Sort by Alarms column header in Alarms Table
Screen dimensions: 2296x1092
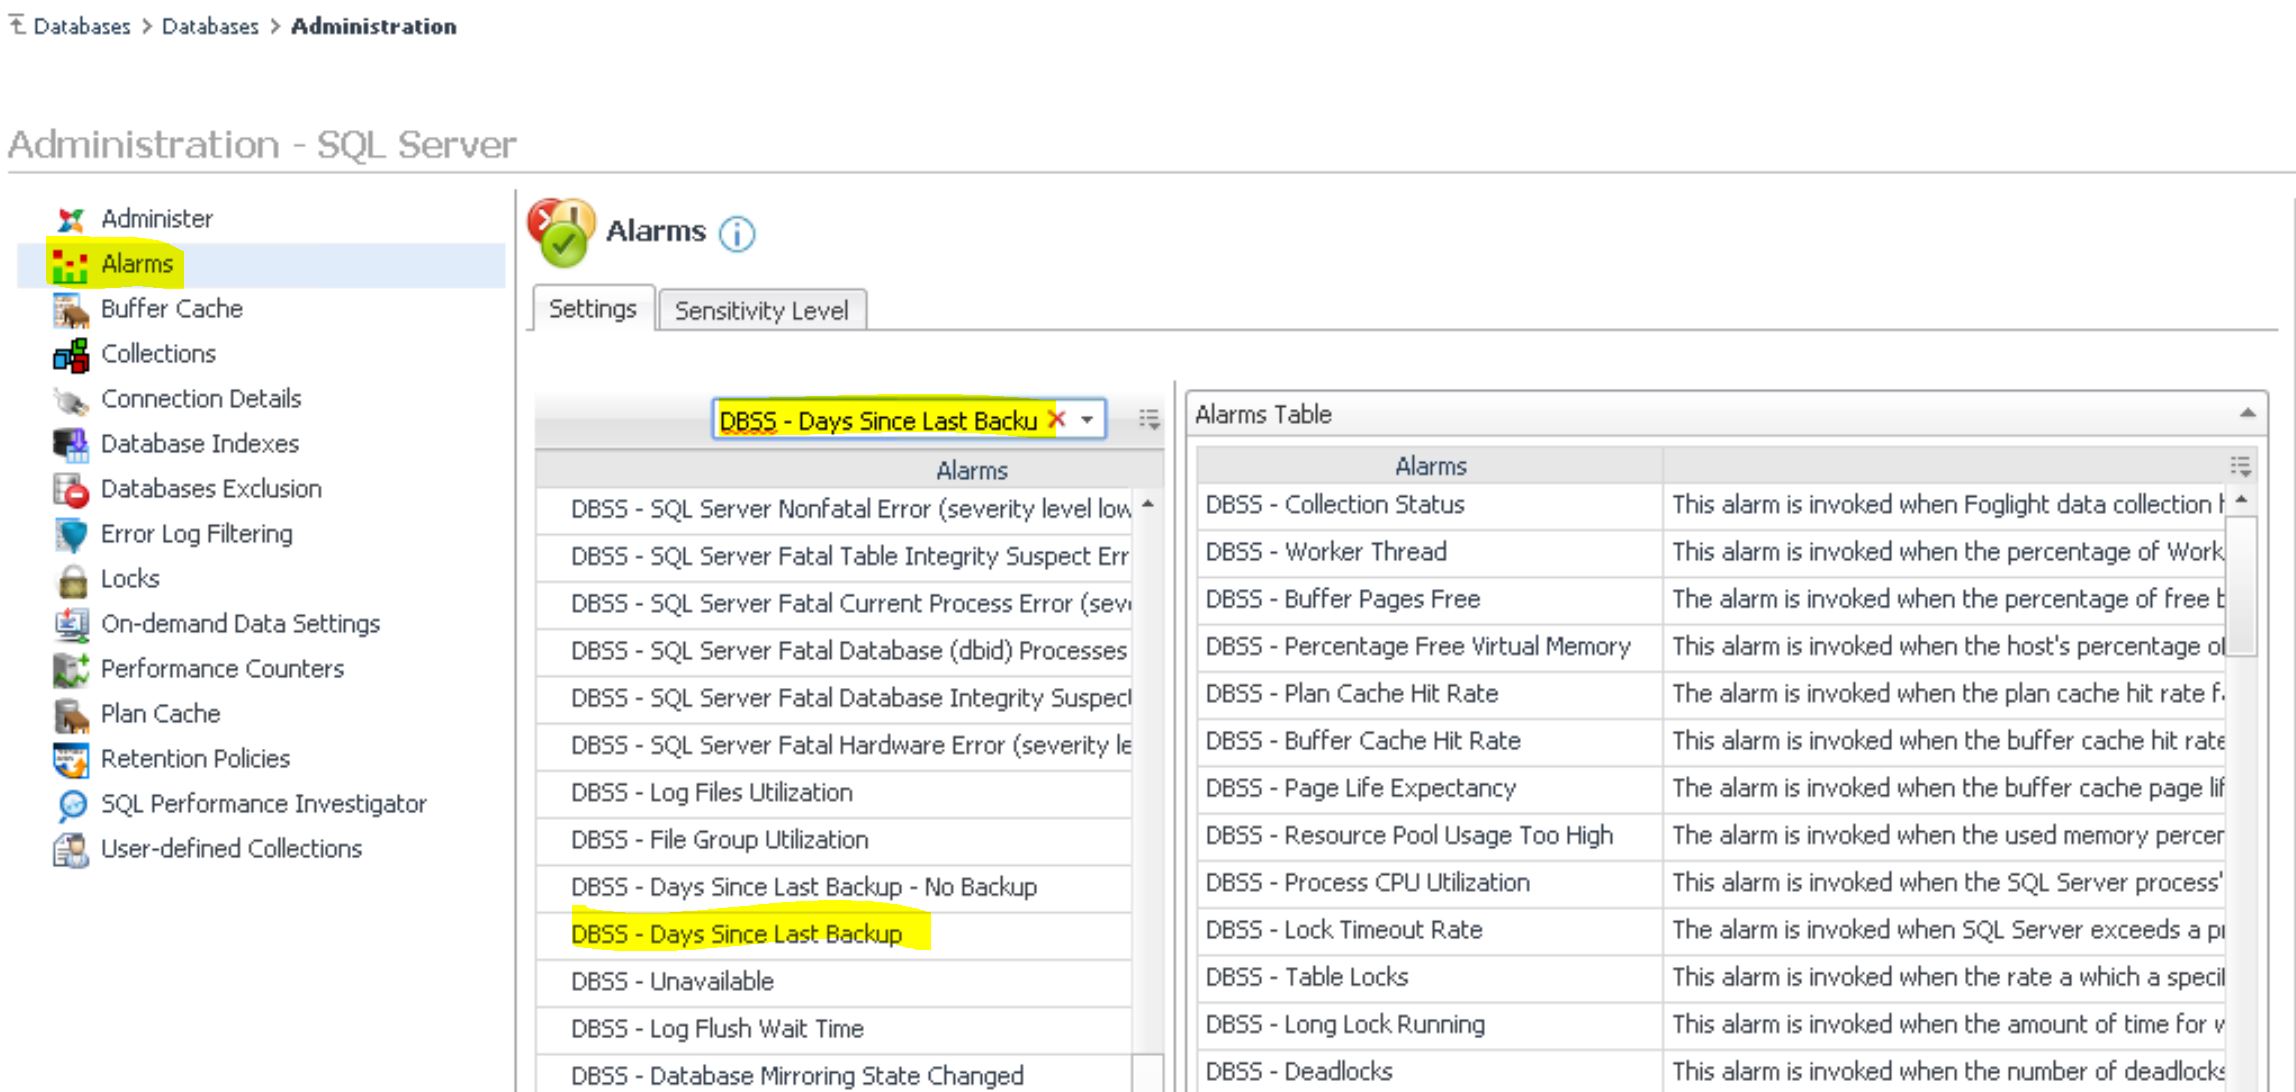1430,466
